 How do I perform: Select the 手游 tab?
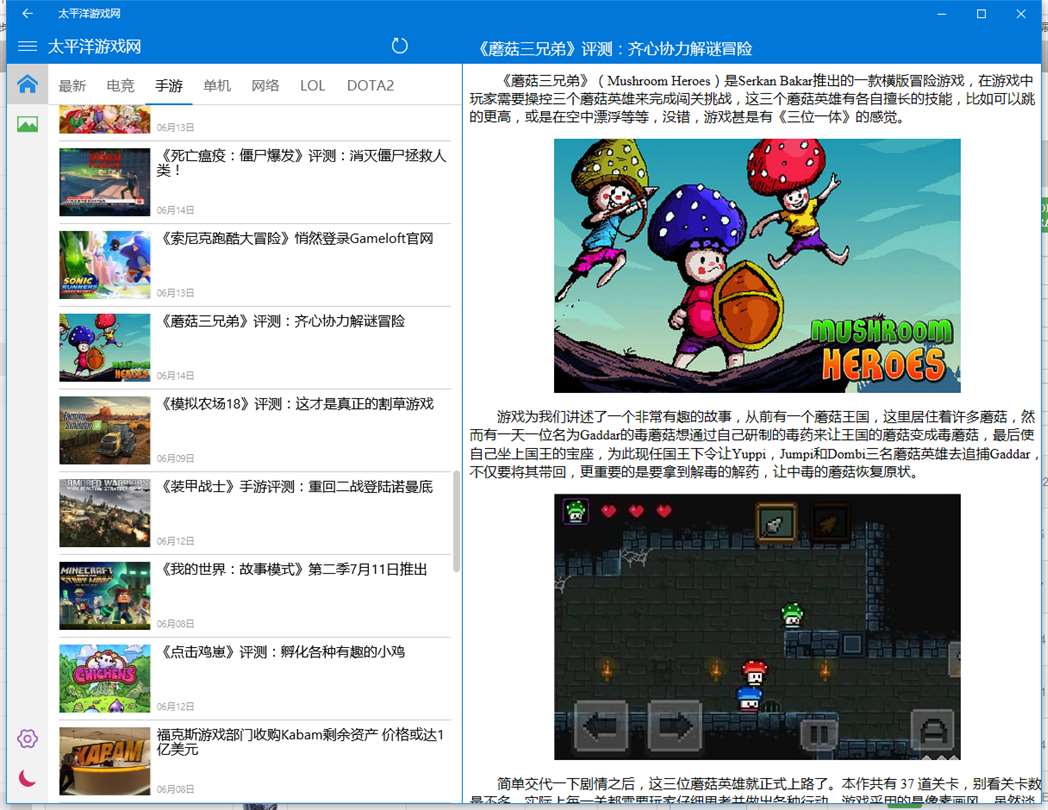click(x=168, y=86)
